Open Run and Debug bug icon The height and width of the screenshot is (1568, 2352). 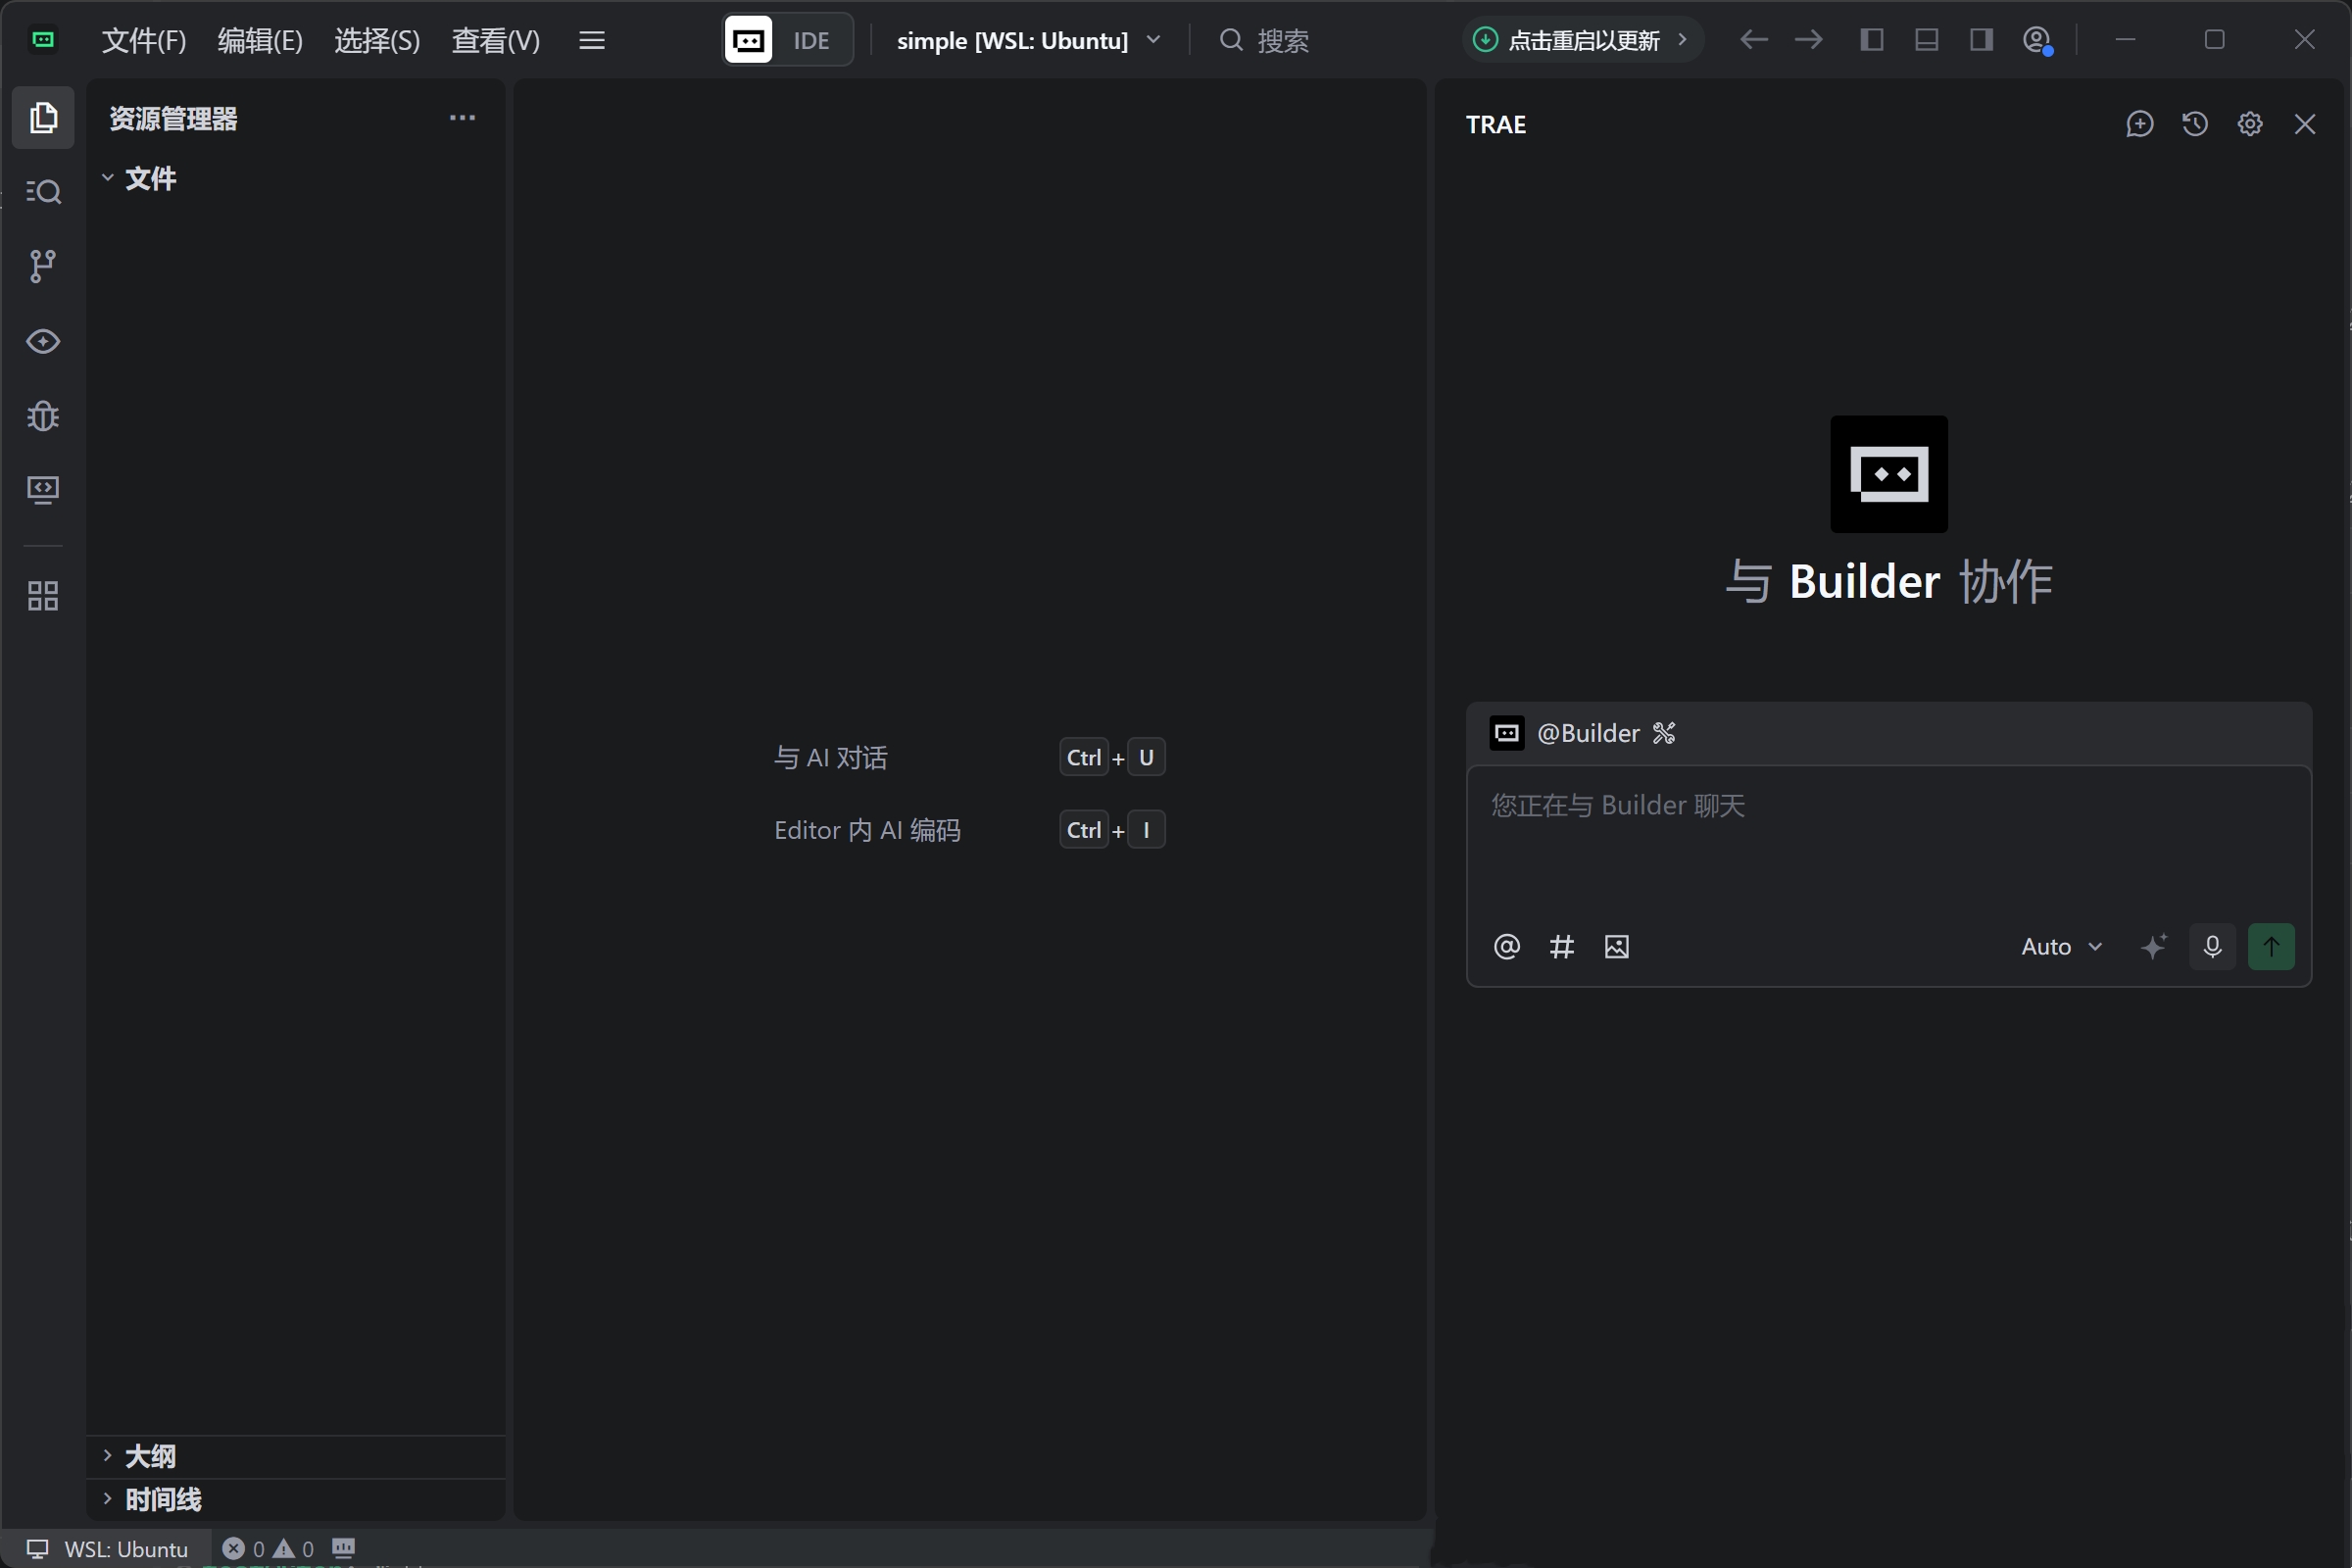pos(43,415)
